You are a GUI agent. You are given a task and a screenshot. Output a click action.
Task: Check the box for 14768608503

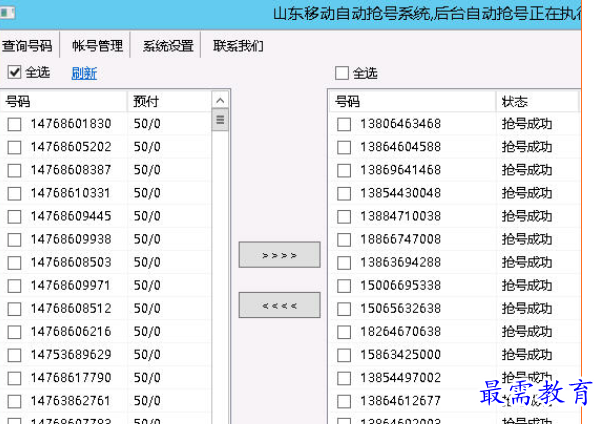click(14, 263)
